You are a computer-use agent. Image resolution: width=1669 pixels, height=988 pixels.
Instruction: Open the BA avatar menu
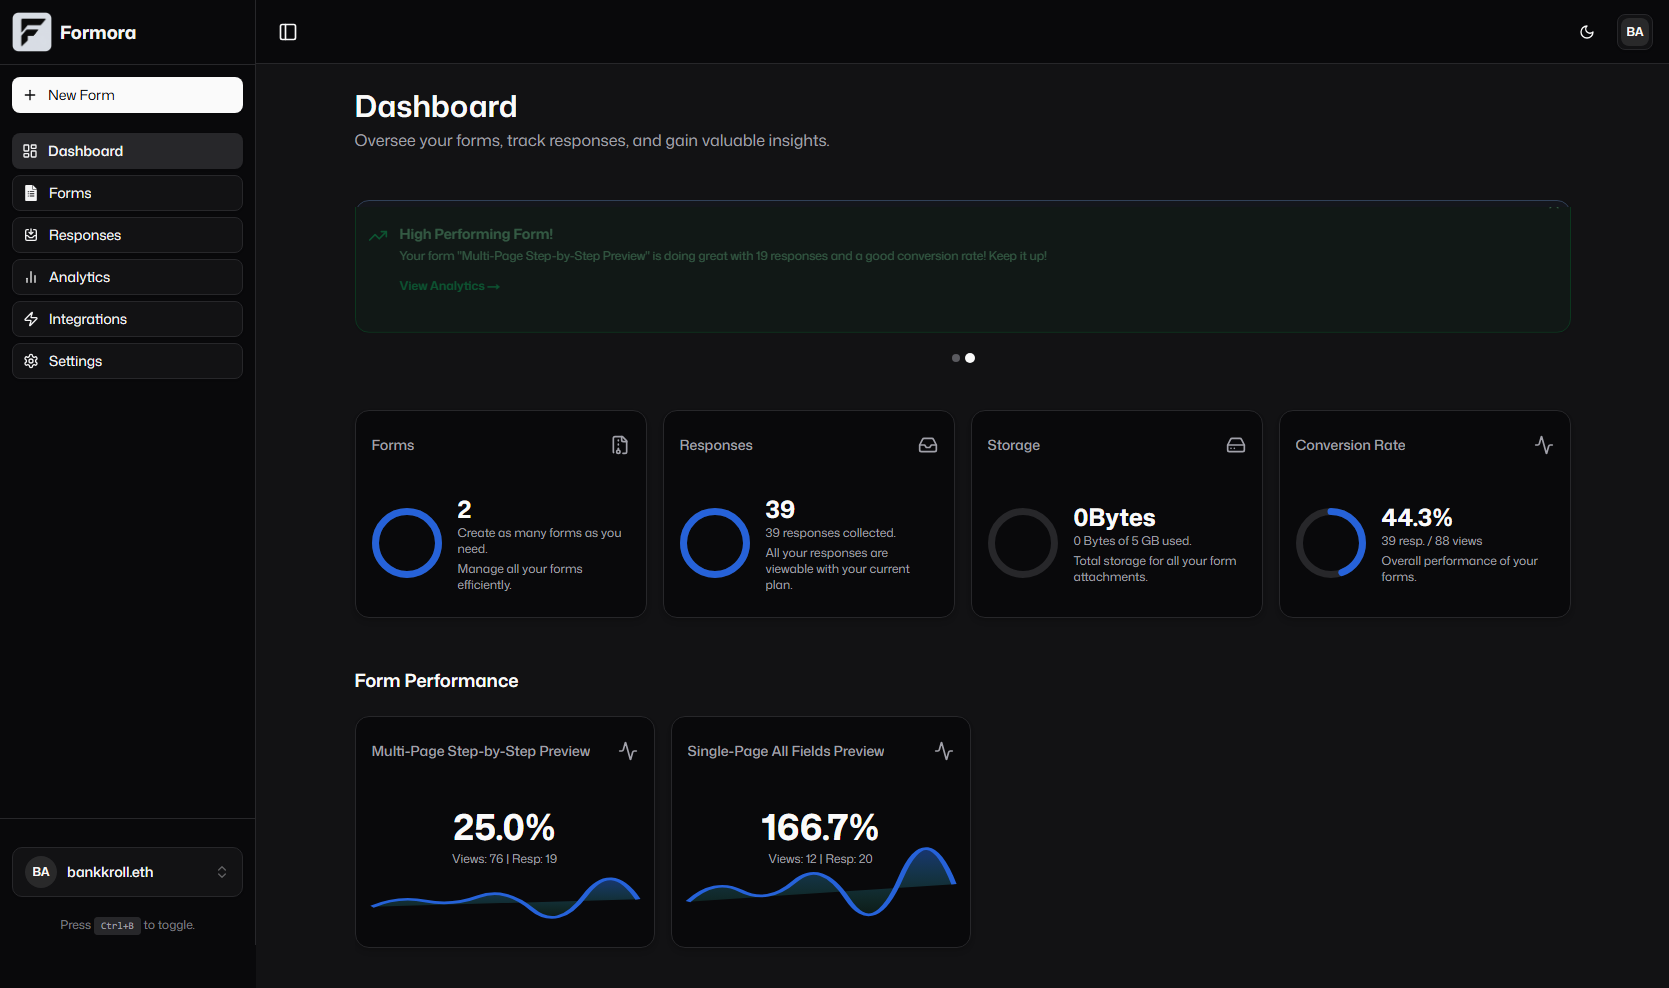coord(1635,31)
